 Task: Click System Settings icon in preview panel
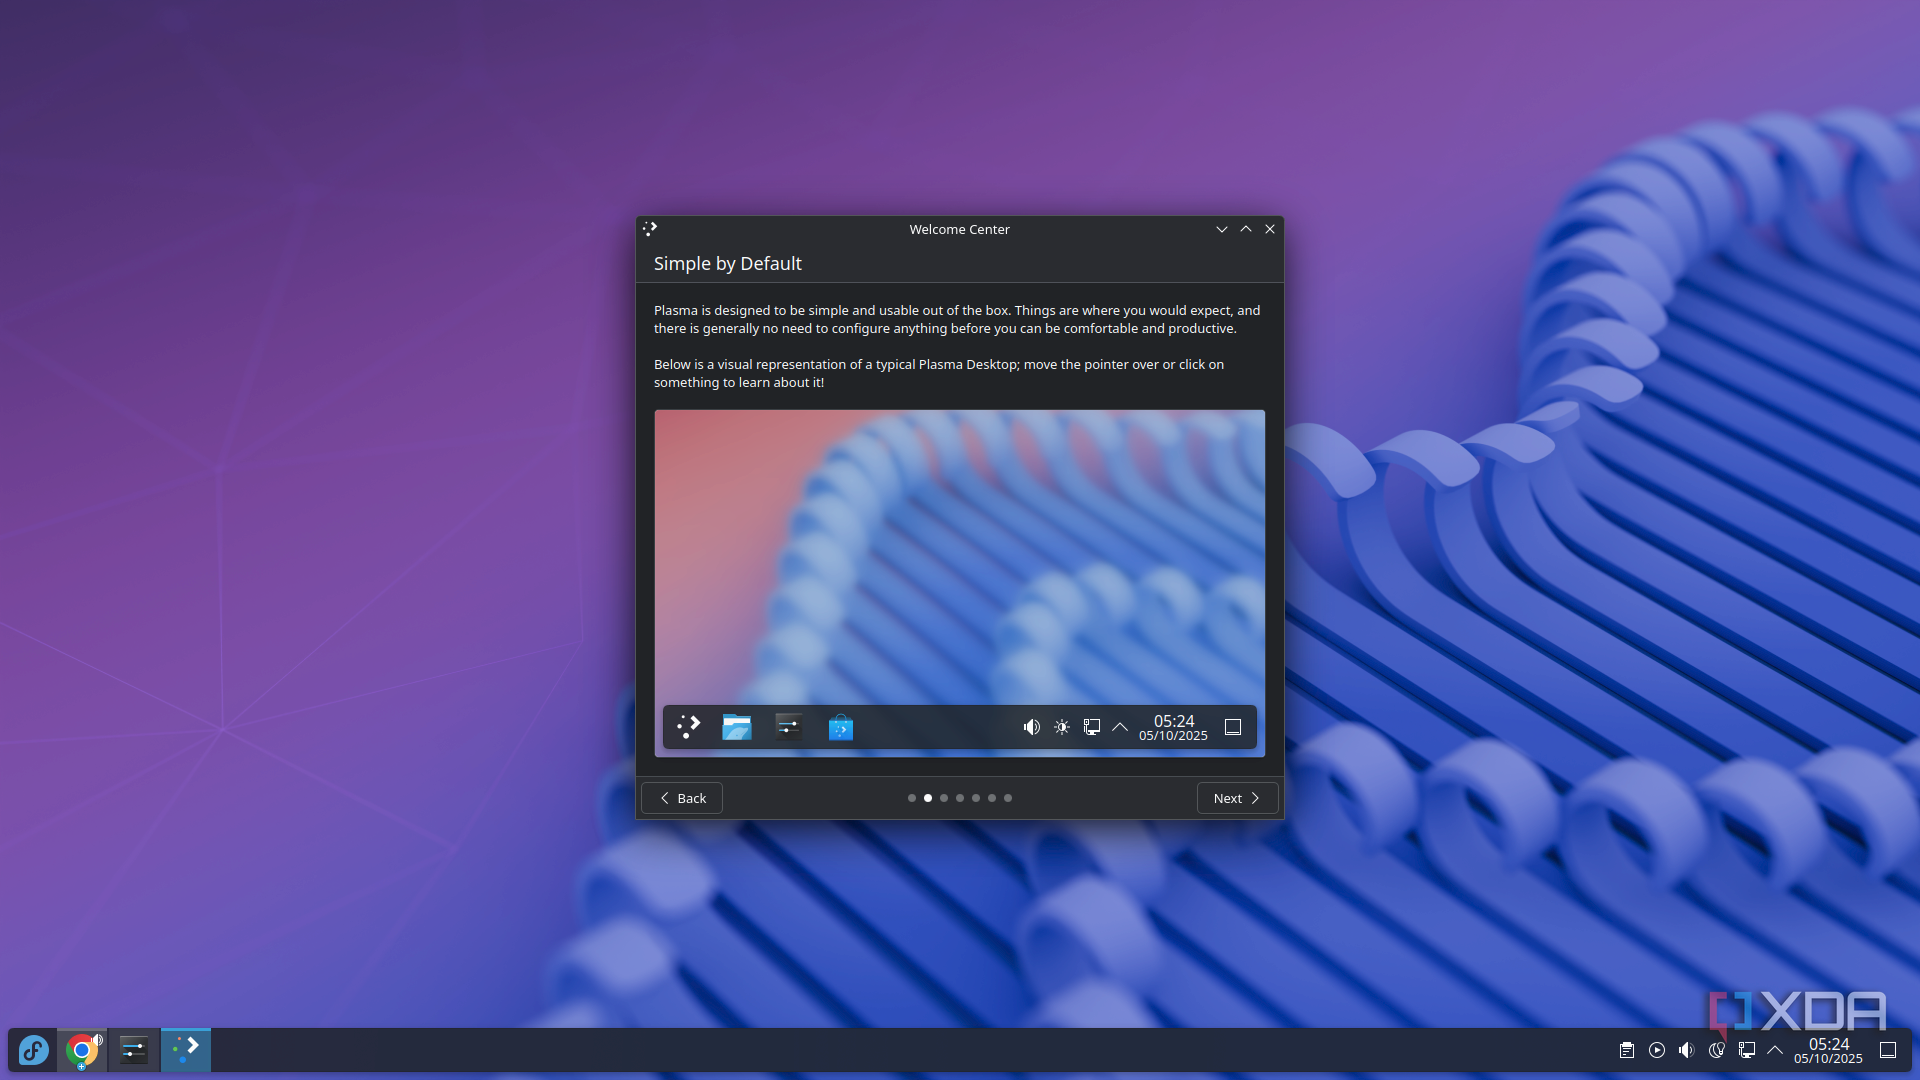click(x=789, y=727)
